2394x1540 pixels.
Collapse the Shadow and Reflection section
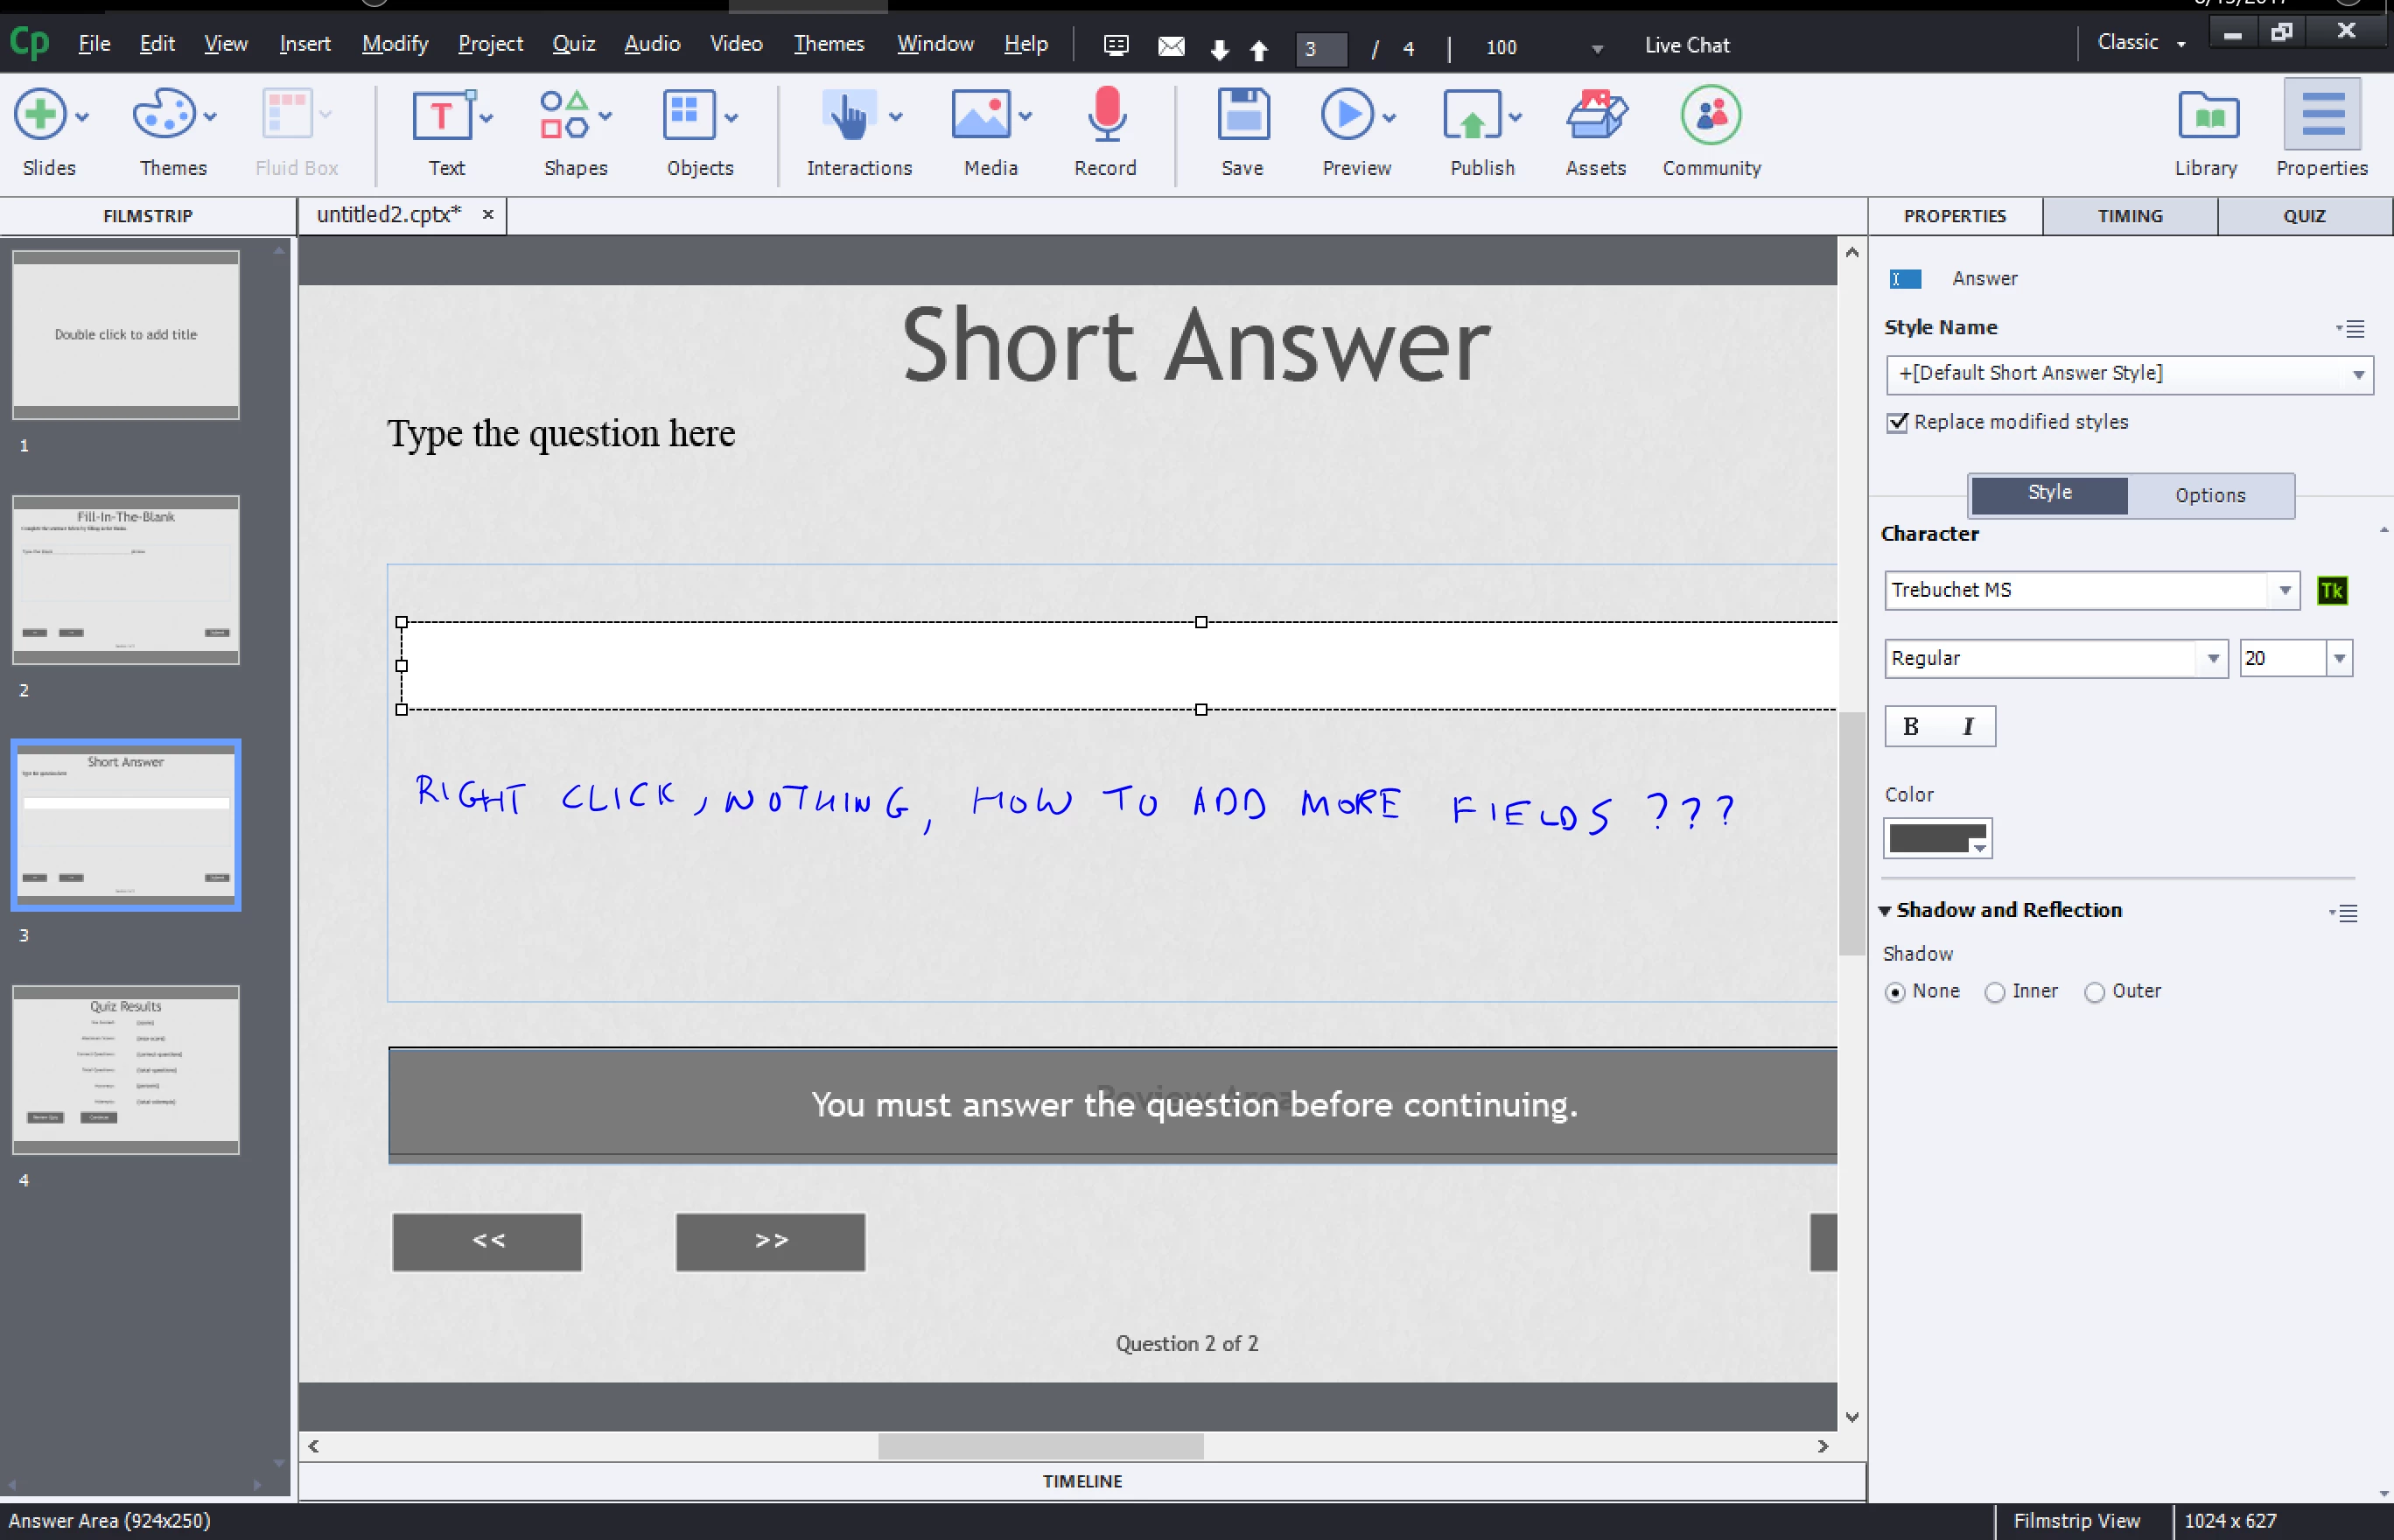[1885, 910]
